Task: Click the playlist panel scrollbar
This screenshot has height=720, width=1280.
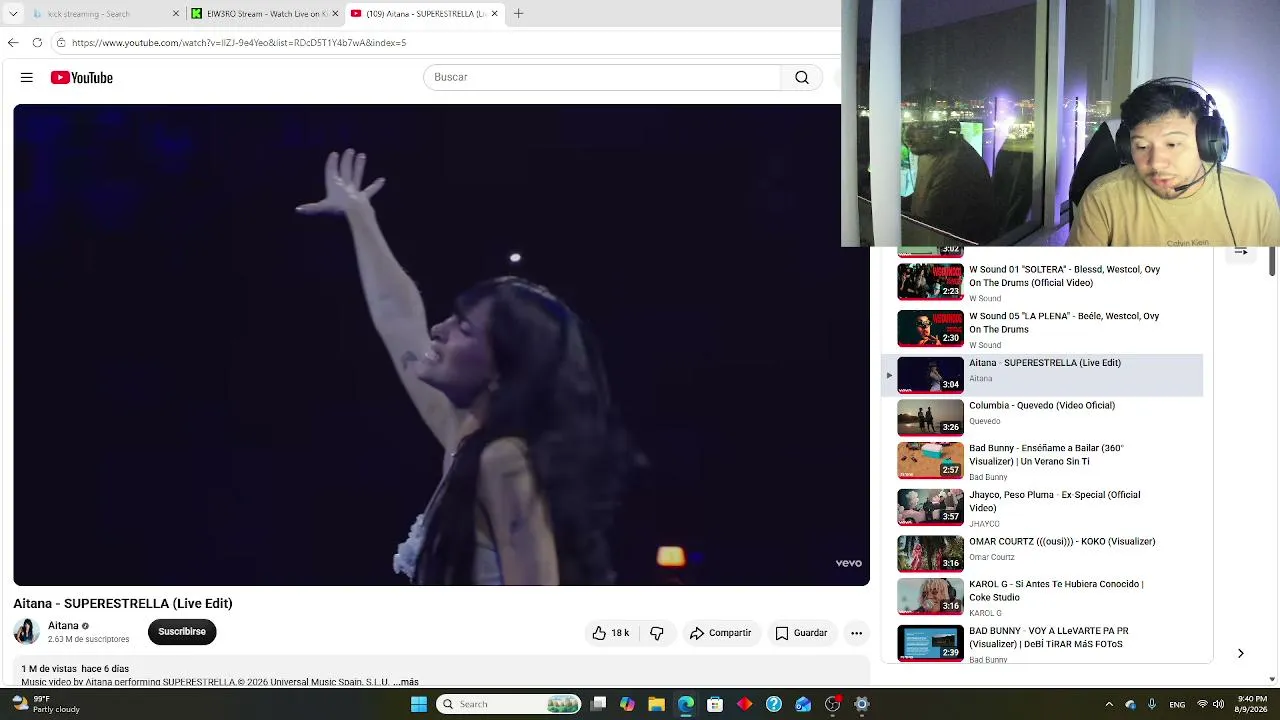Action: point(1272,262)
